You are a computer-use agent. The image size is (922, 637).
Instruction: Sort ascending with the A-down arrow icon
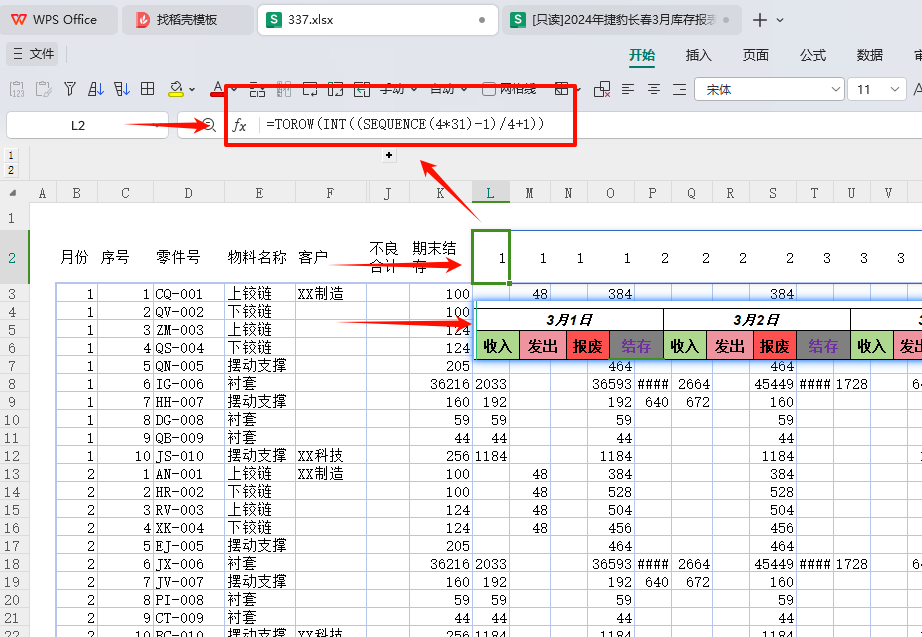pyautogui.click(x=96, y=89)
